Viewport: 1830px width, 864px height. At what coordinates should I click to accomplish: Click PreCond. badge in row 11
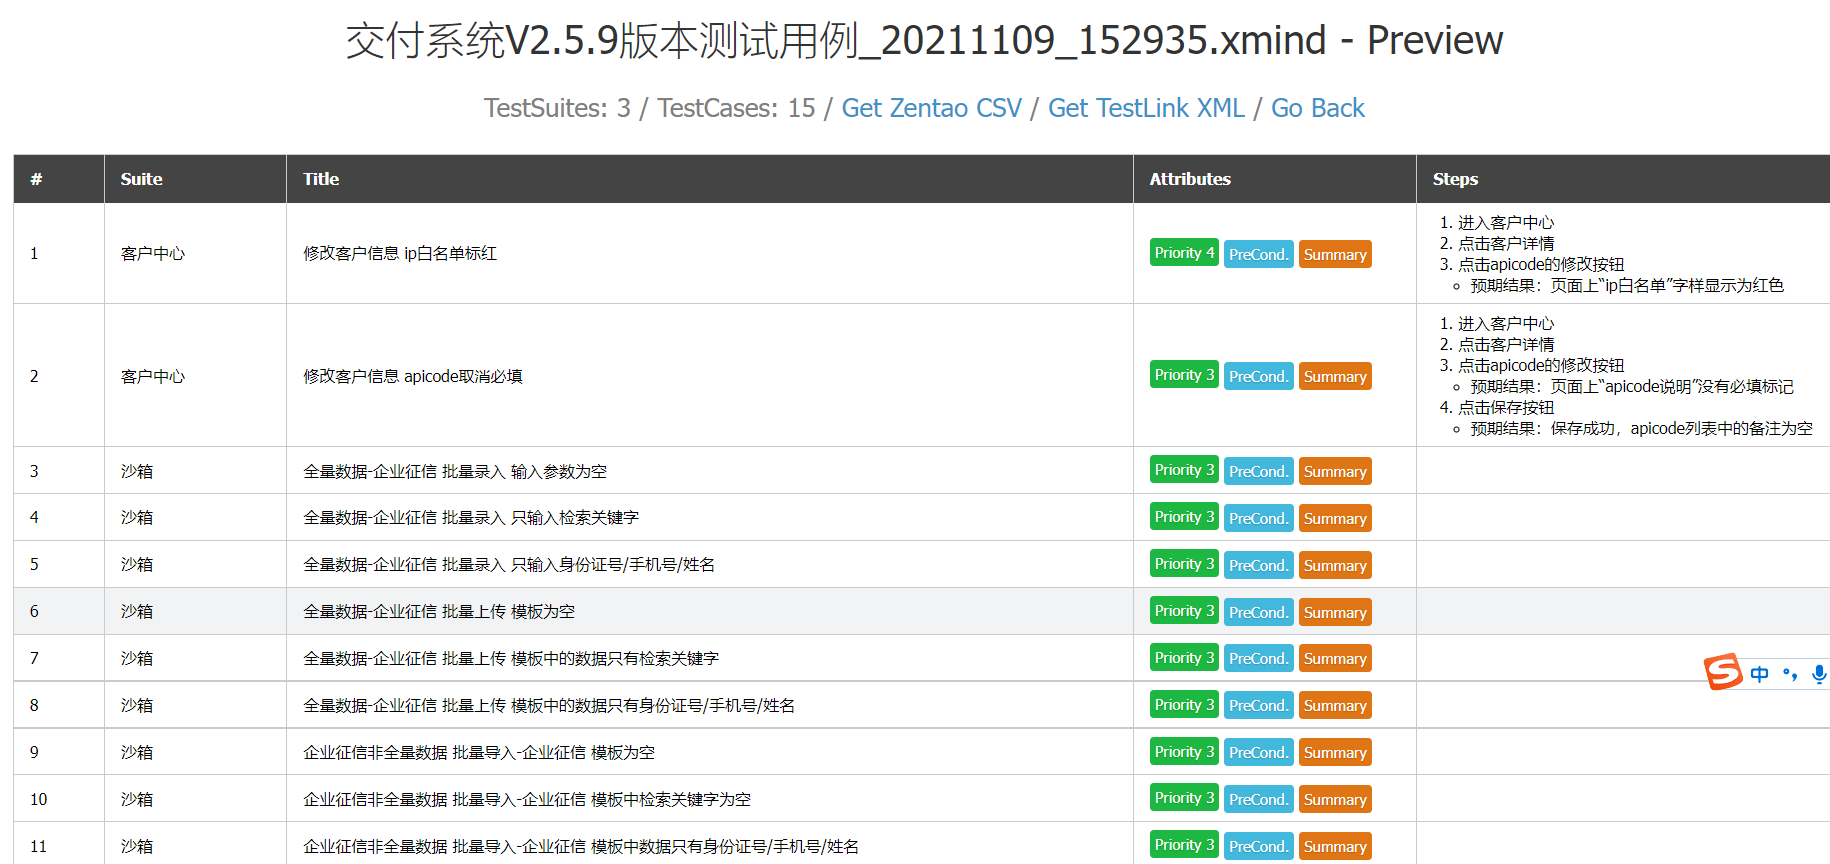[1259, 846]
